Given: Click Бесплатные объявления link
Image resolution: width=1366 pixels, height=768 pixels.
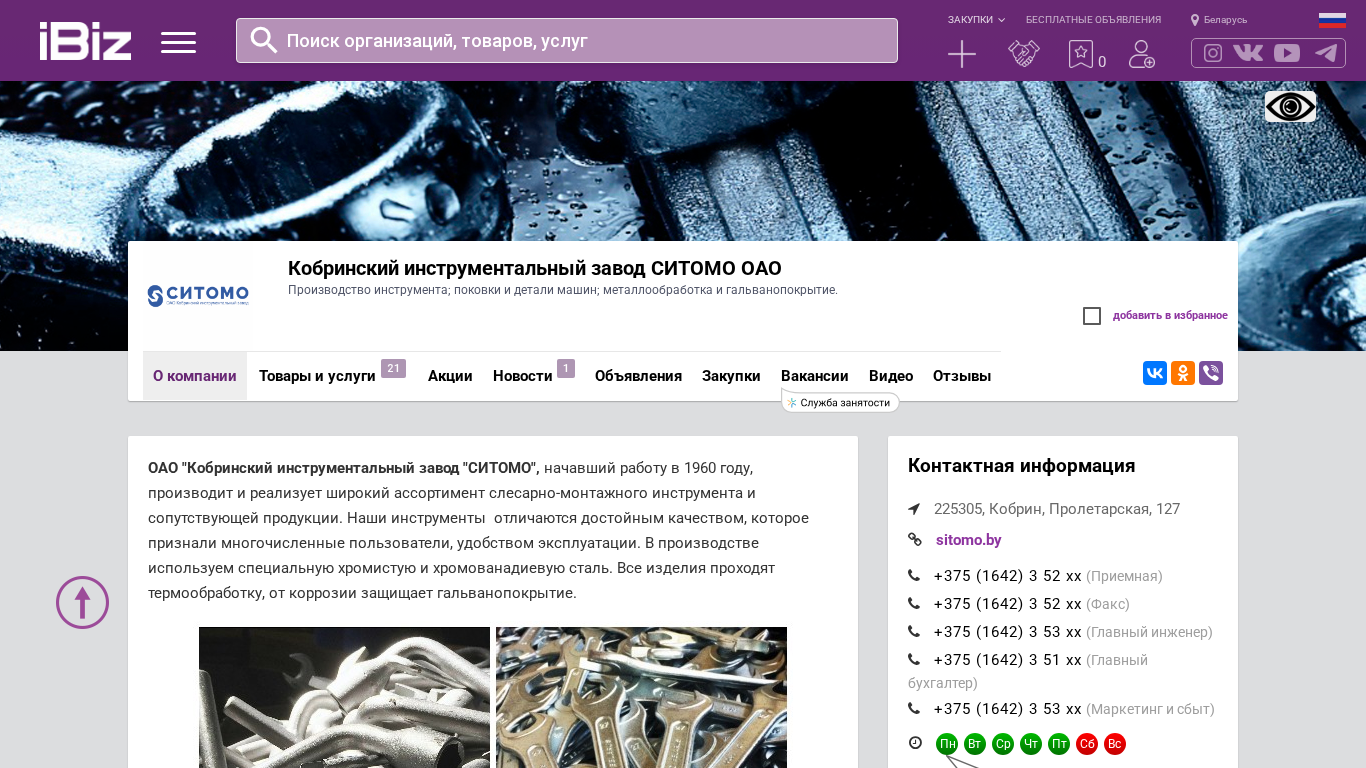Looking at the screenshot, I should pos(1093,20).
